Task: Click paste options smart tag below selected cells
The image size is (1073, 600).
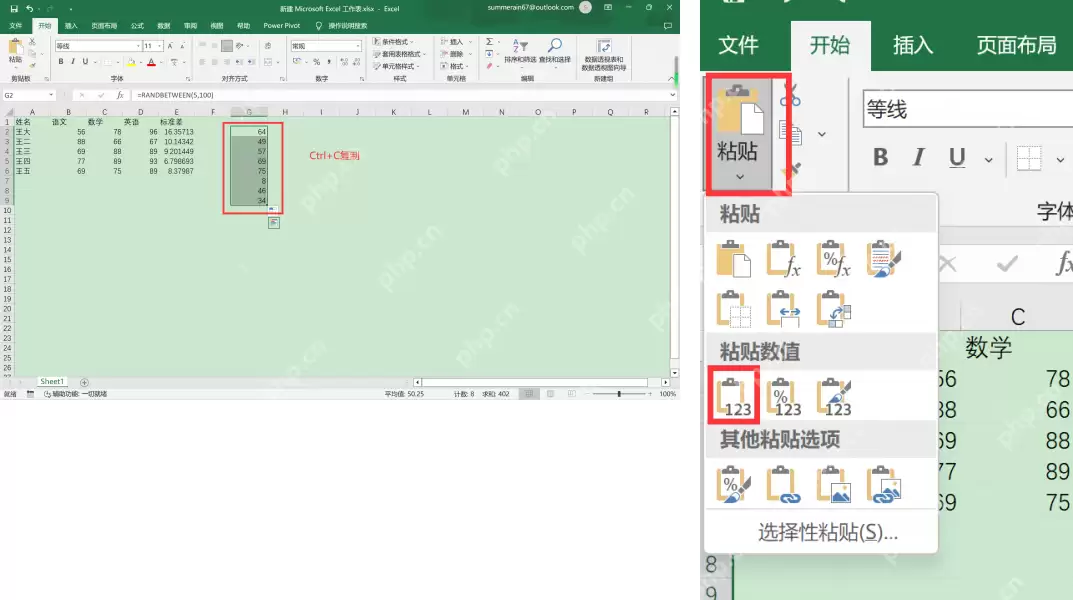Action: 274,223
